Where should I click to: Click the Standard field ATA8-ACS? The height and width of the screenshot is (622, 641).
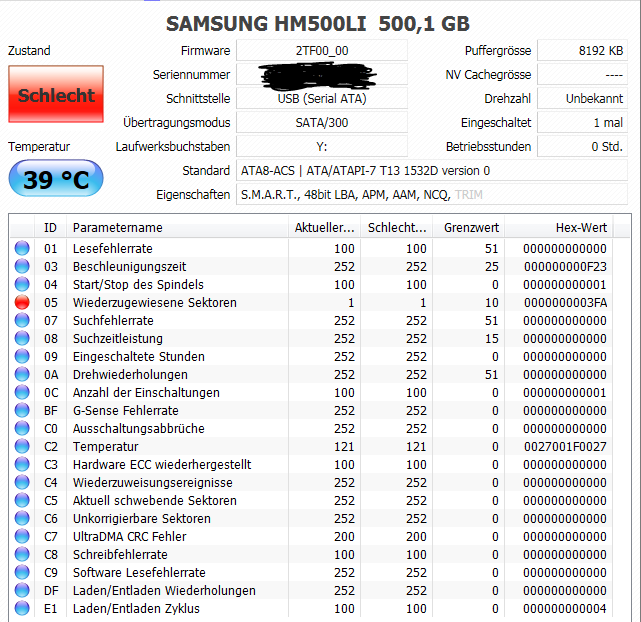432,170
